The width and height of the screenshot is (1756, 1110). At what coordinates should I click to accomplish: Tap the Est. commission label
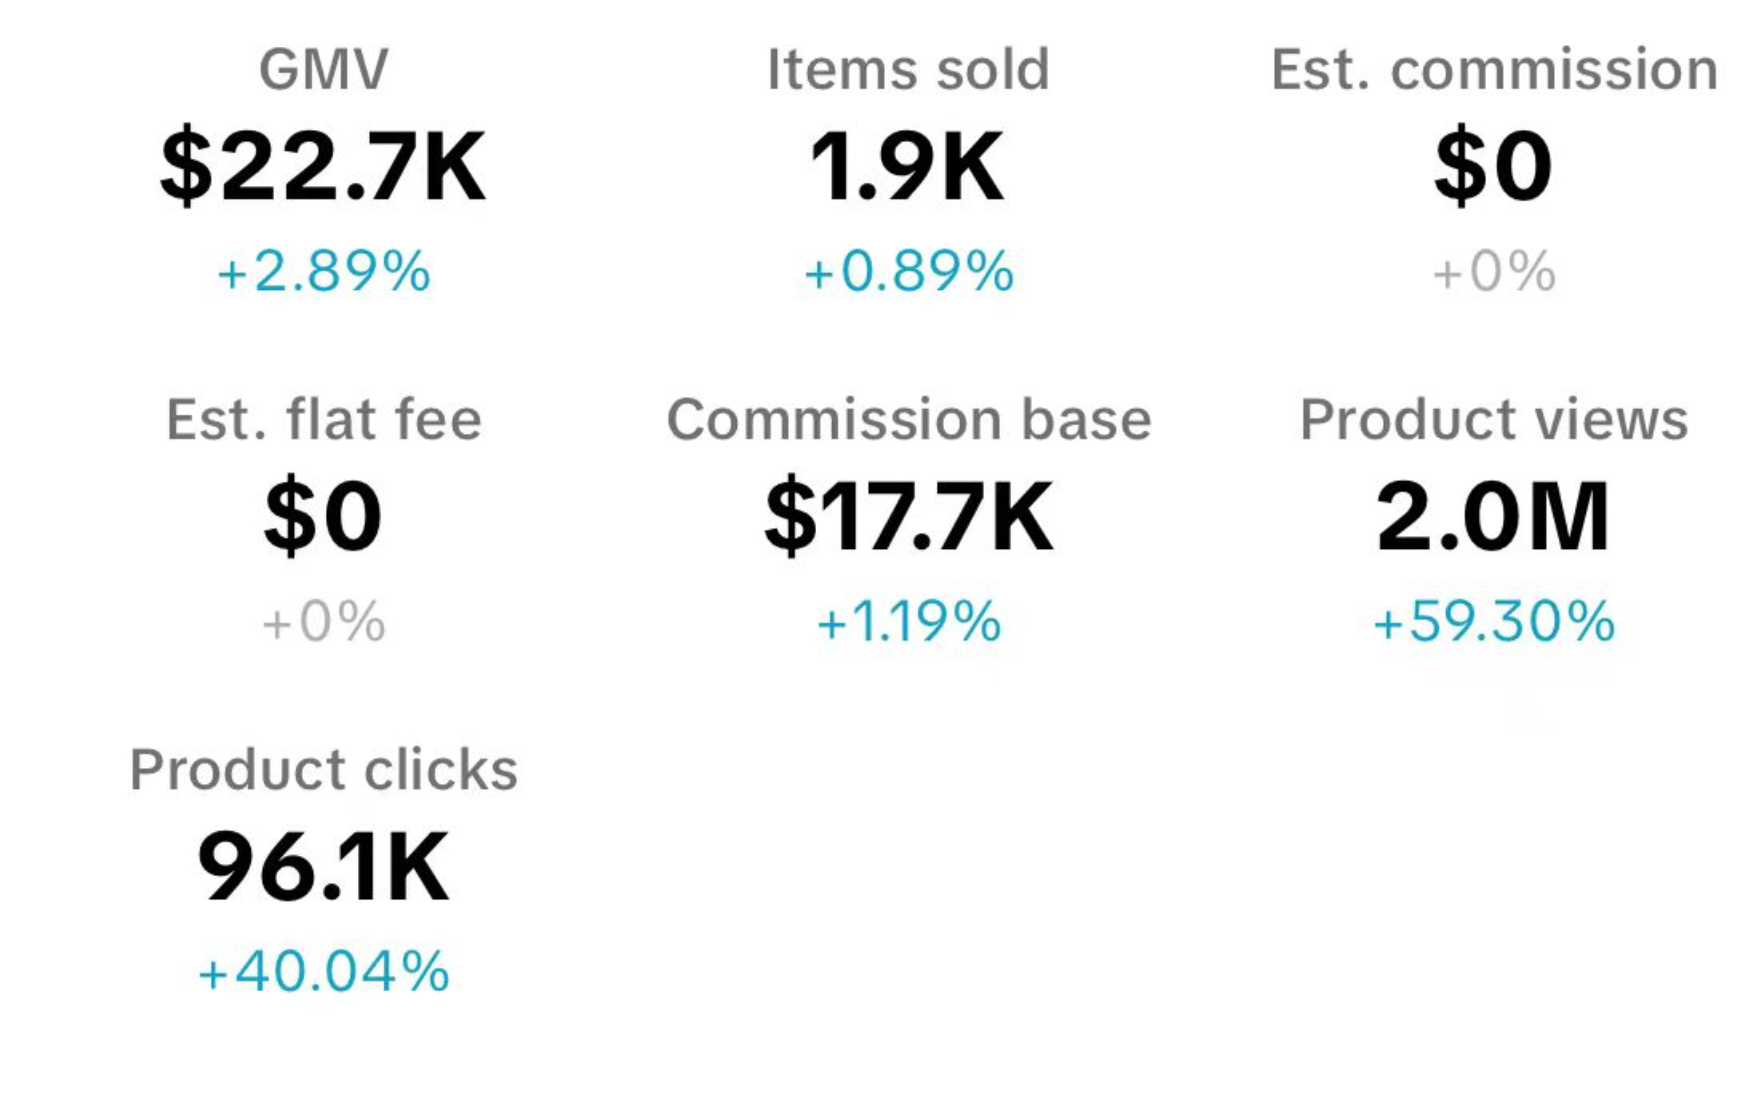click(1494, 70)
